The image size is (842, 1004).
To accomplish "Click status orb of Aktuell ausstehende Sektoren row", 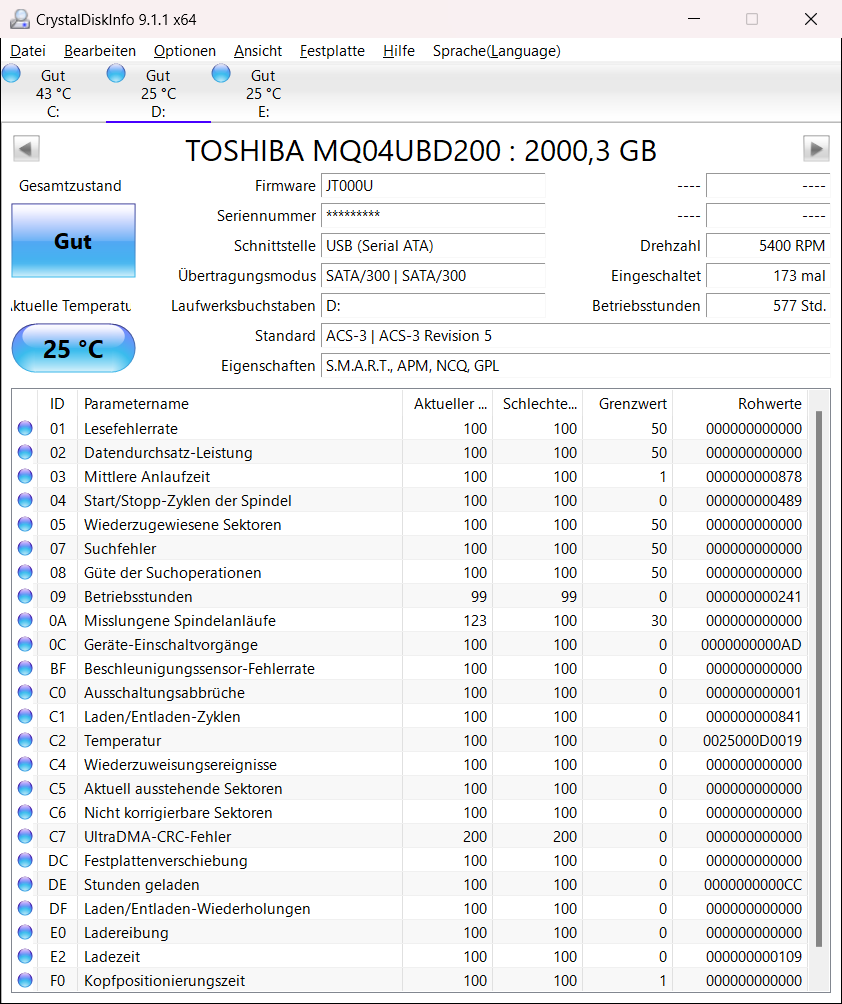I will point(25,788).
